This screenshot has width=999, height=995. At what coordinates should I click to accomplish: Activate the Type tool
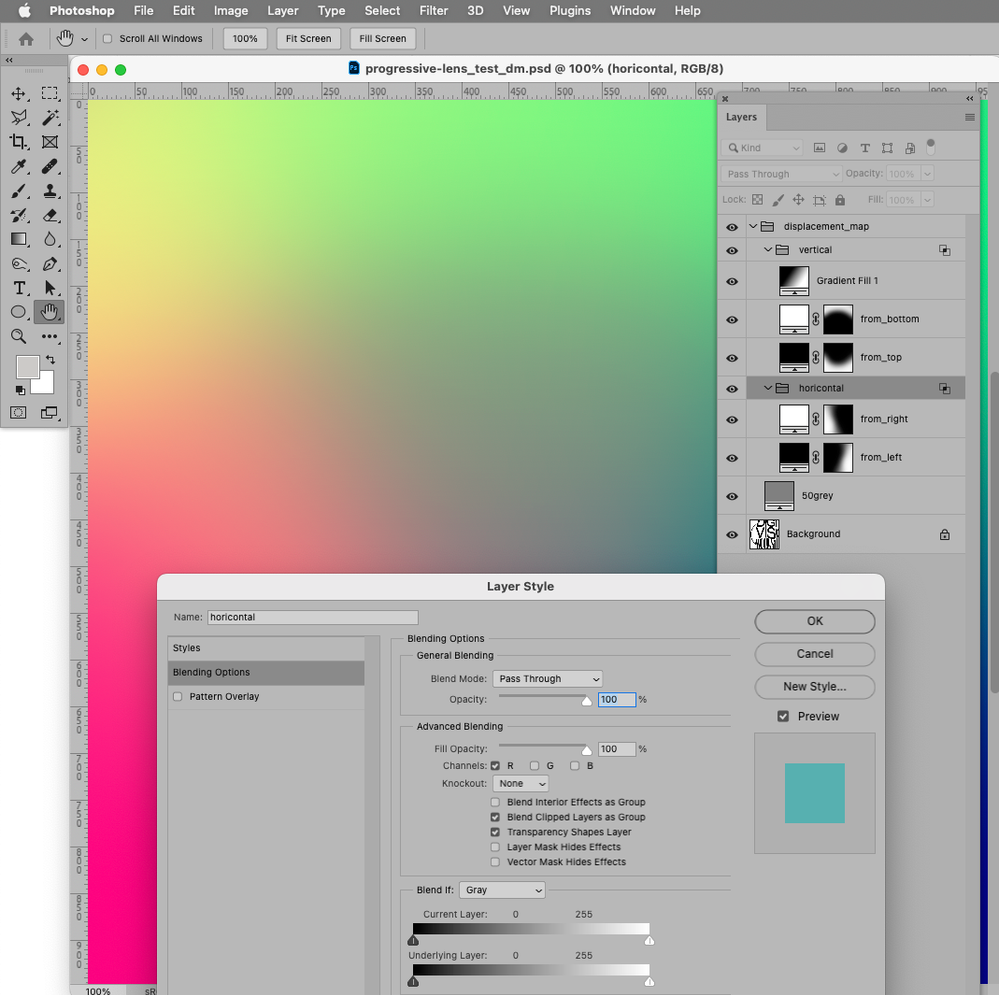pos(22,287)
